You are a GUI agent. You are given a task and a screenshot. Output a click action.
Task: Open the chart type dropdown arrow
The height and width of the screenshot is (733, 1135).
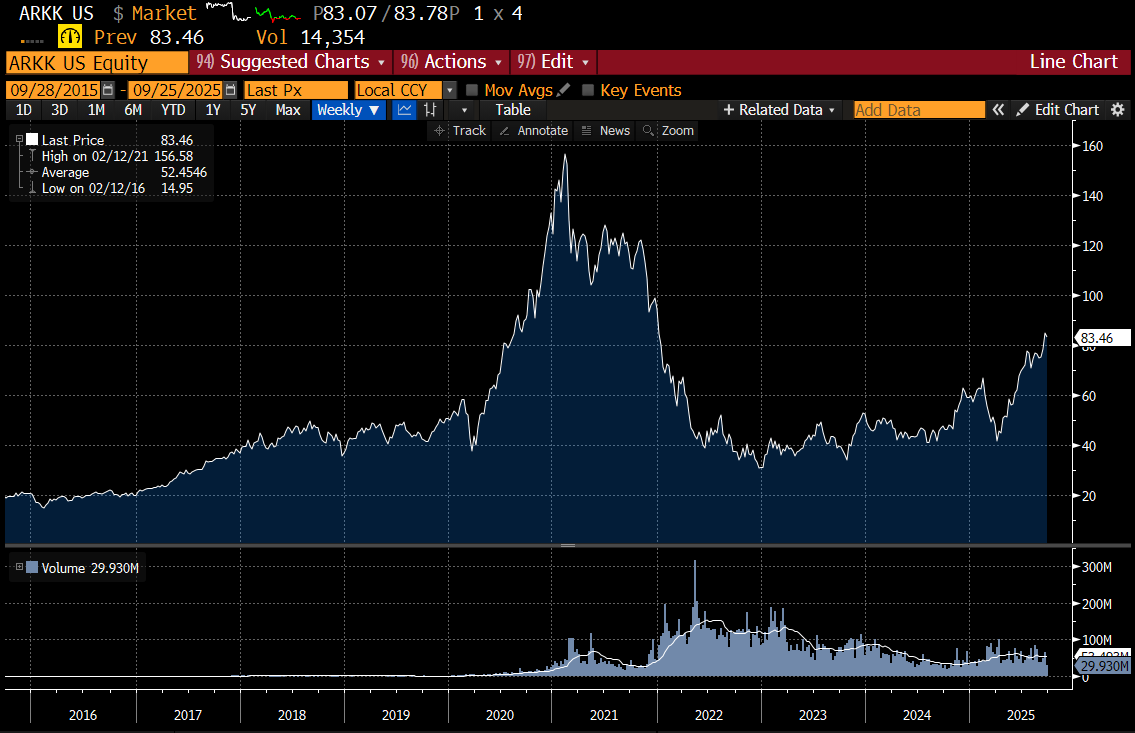tap(464, 110)
